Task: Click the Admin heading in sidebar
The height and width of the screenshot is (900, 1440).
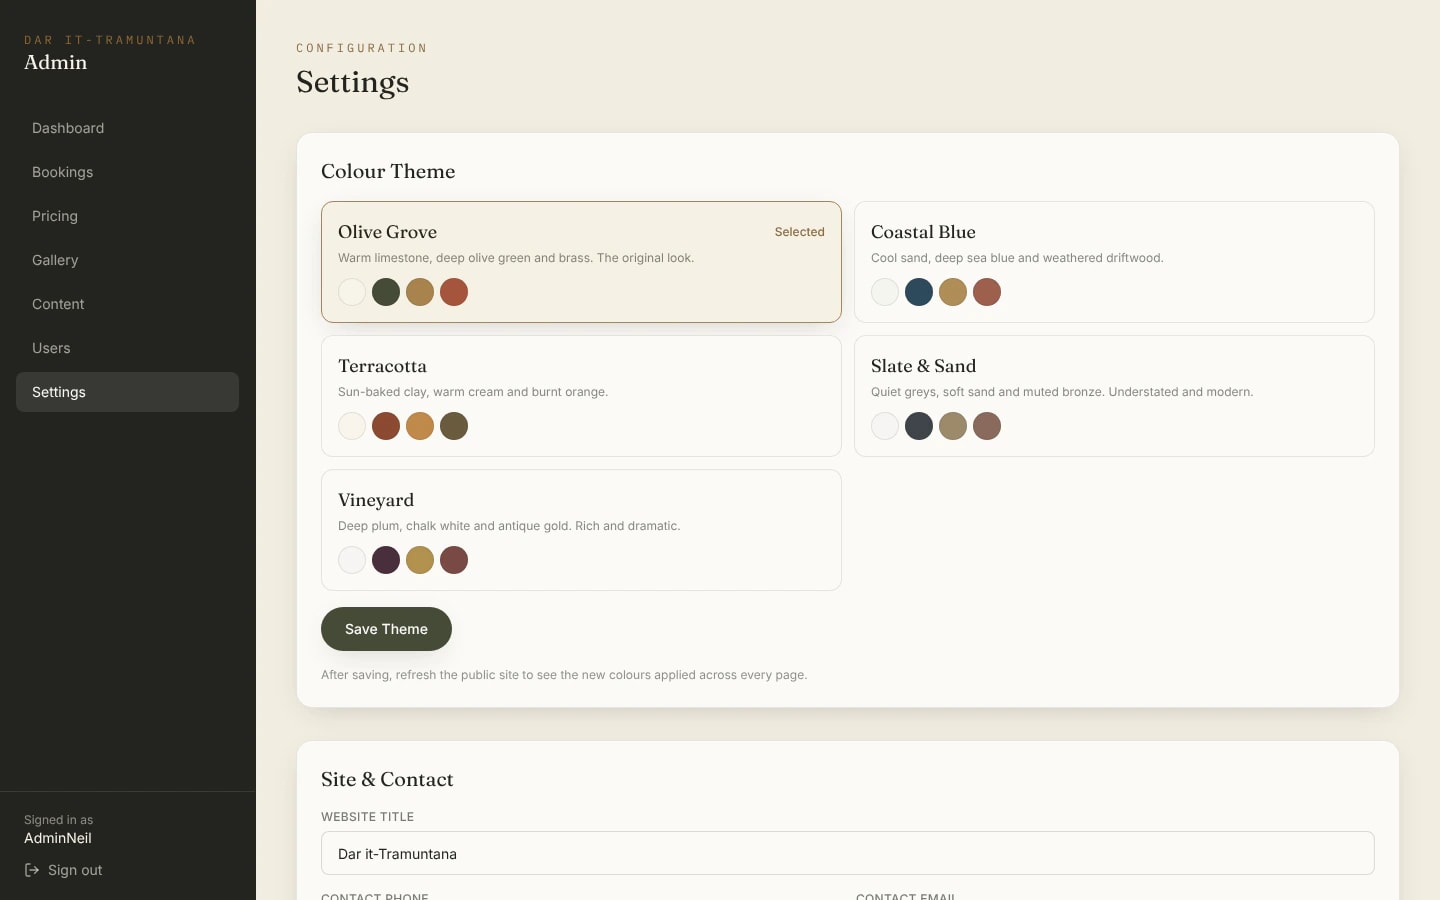Action: point(56,62)
